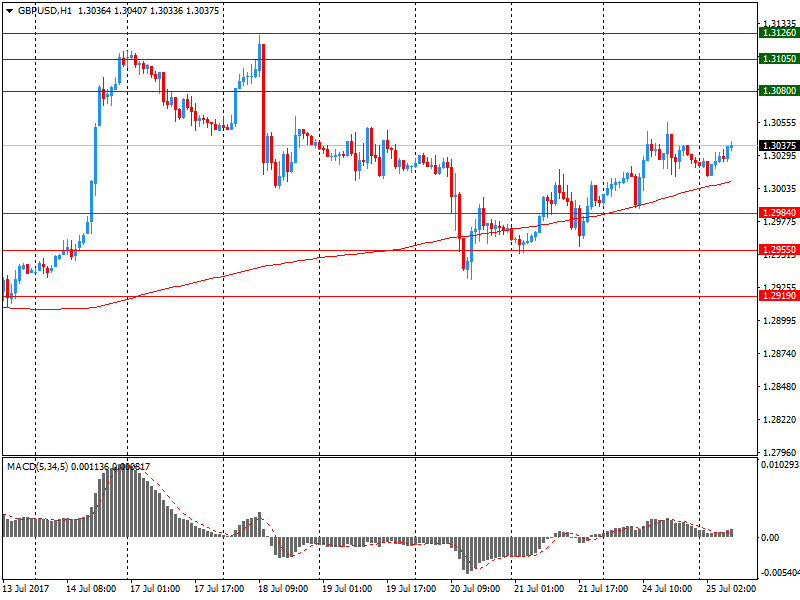Click the 25 Jul 02:00 time label
The width and height of the screenshot is (800, 600).
point(731,589)
